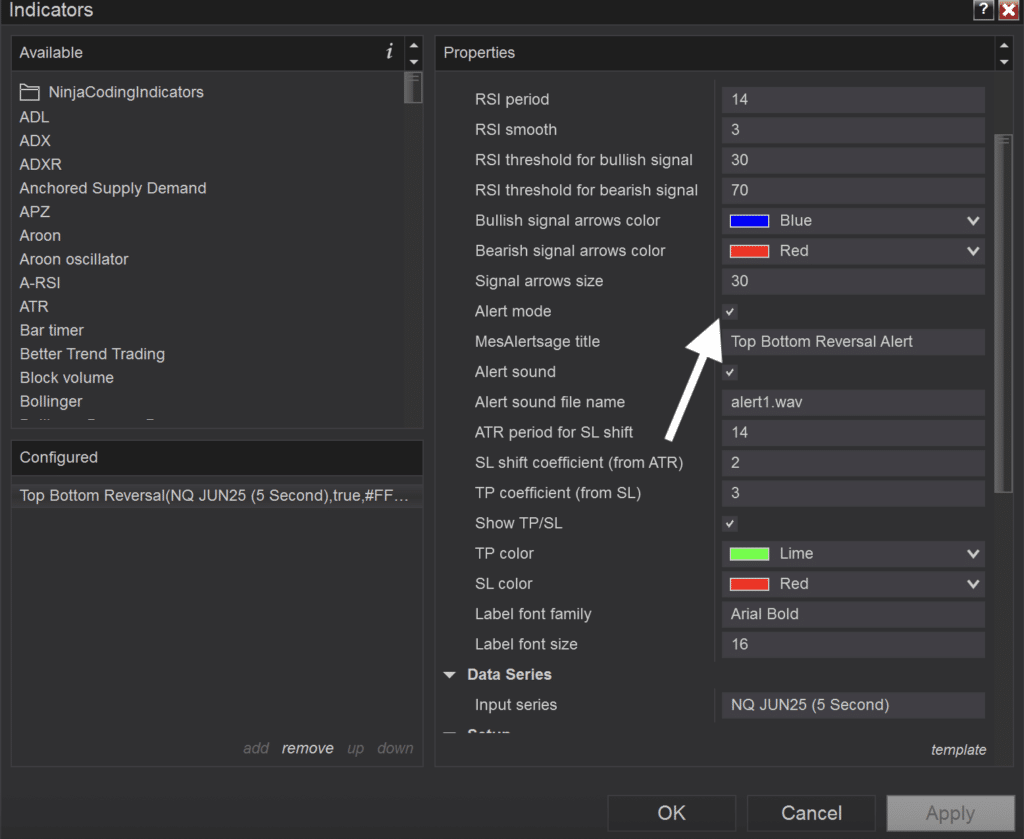The height and width of the screenshot is (839, 1024).
Task: Close the Indicators dialog with red X
Action: point(1009,10)
